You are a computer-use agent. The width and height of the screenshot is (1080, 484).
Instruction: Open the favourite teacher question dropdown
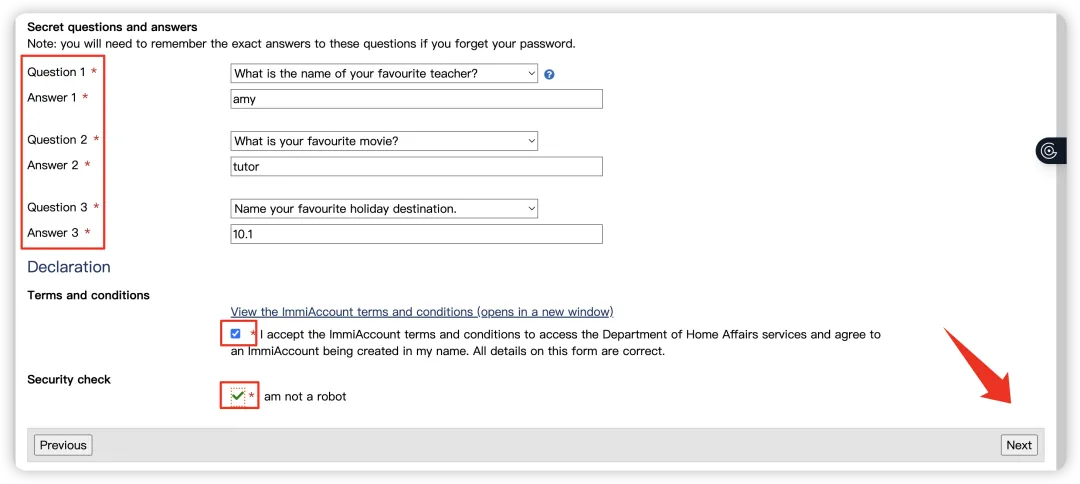[384, 73]
